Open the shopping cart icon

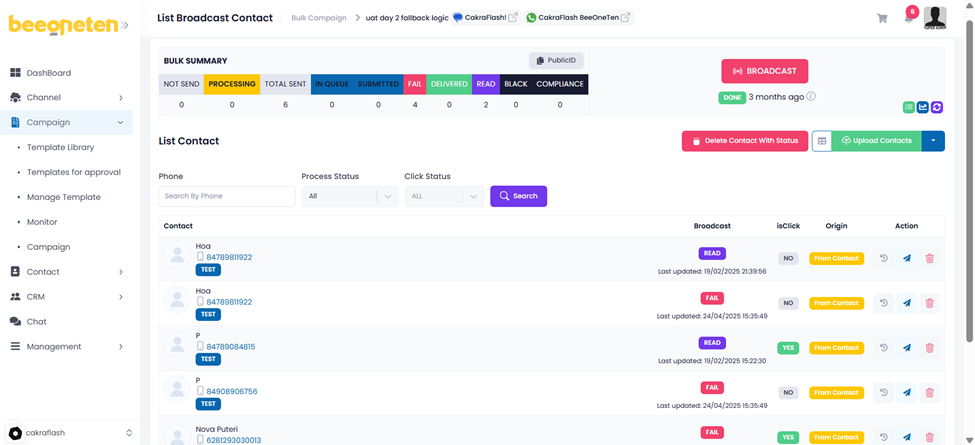coord(882,18)
